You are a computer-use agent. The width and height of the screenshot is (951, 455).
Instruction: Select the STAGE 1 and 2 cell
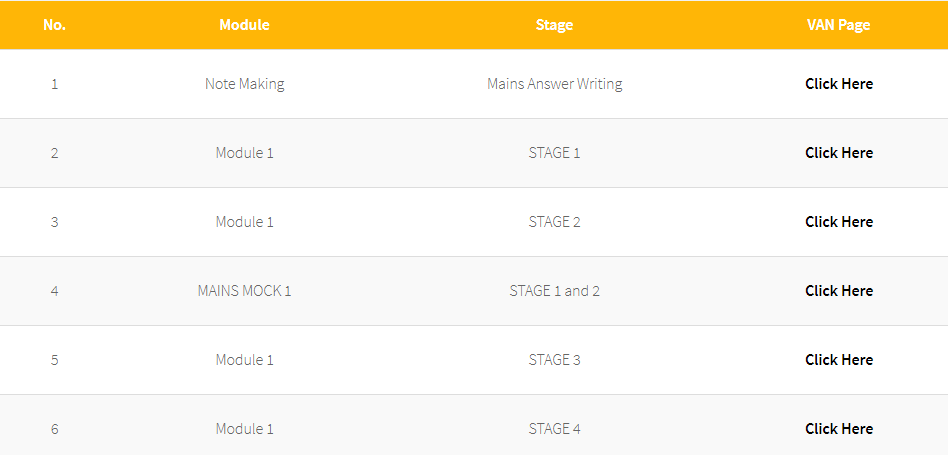(554, 291)
